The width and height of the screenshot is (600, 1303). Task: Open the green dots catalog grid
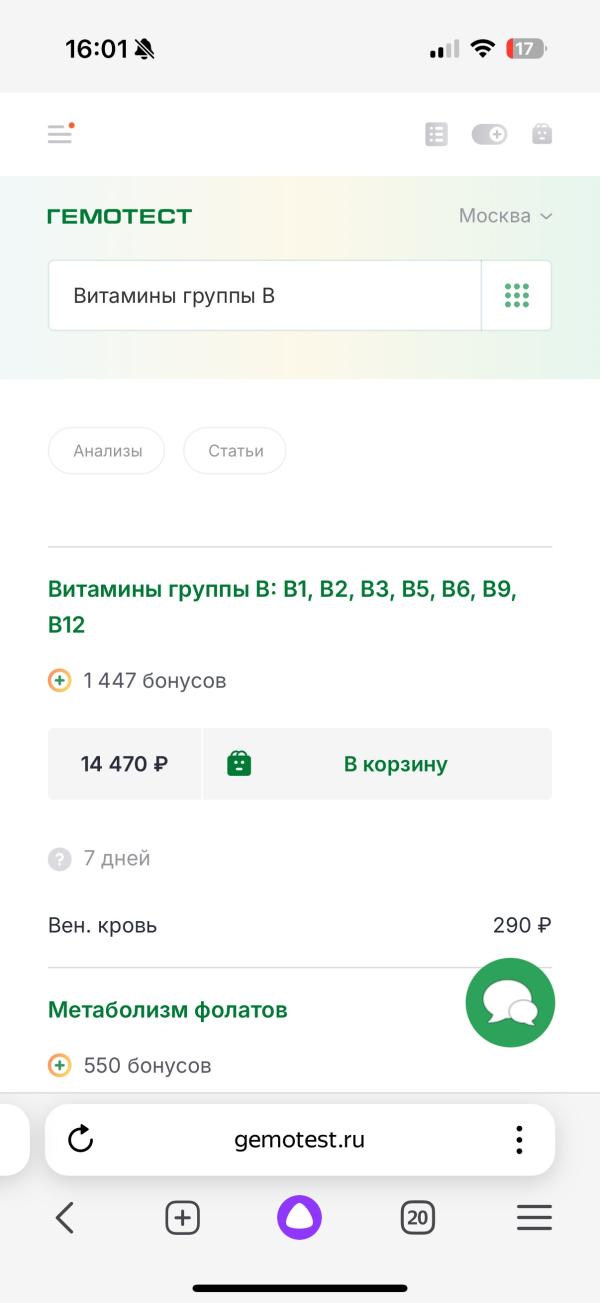pyautogui.click(x=517, y=296)
